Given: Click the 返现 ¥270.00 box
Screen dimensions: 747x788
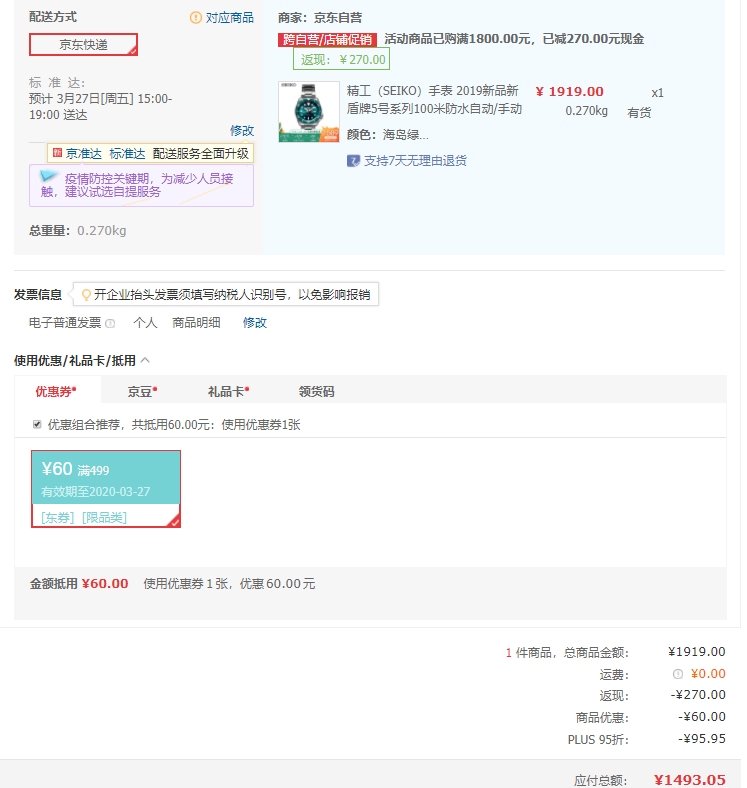Looking at the screenshot, I should [341, 59].
